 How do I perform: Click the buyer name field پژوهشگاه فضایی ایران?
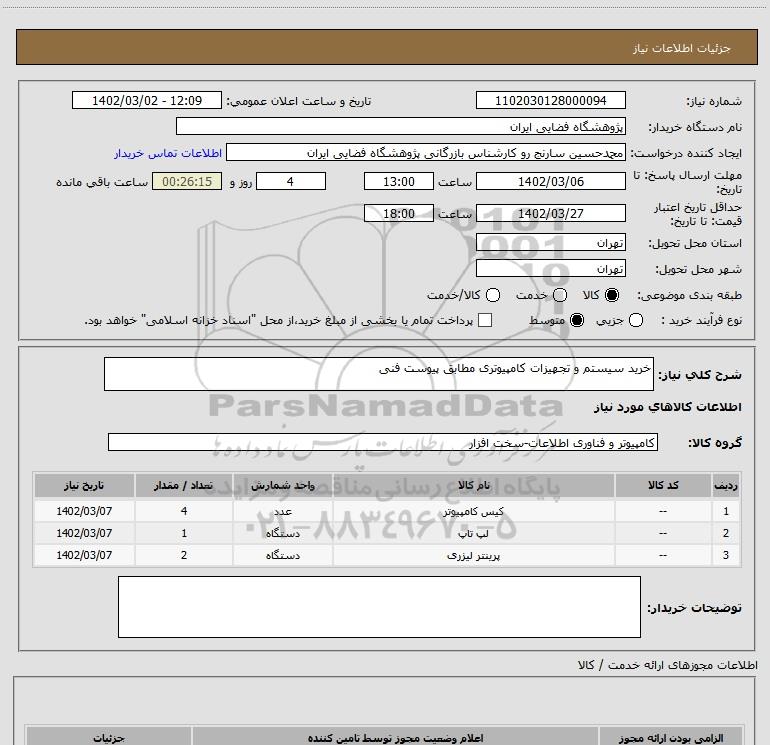click(401, 126)
